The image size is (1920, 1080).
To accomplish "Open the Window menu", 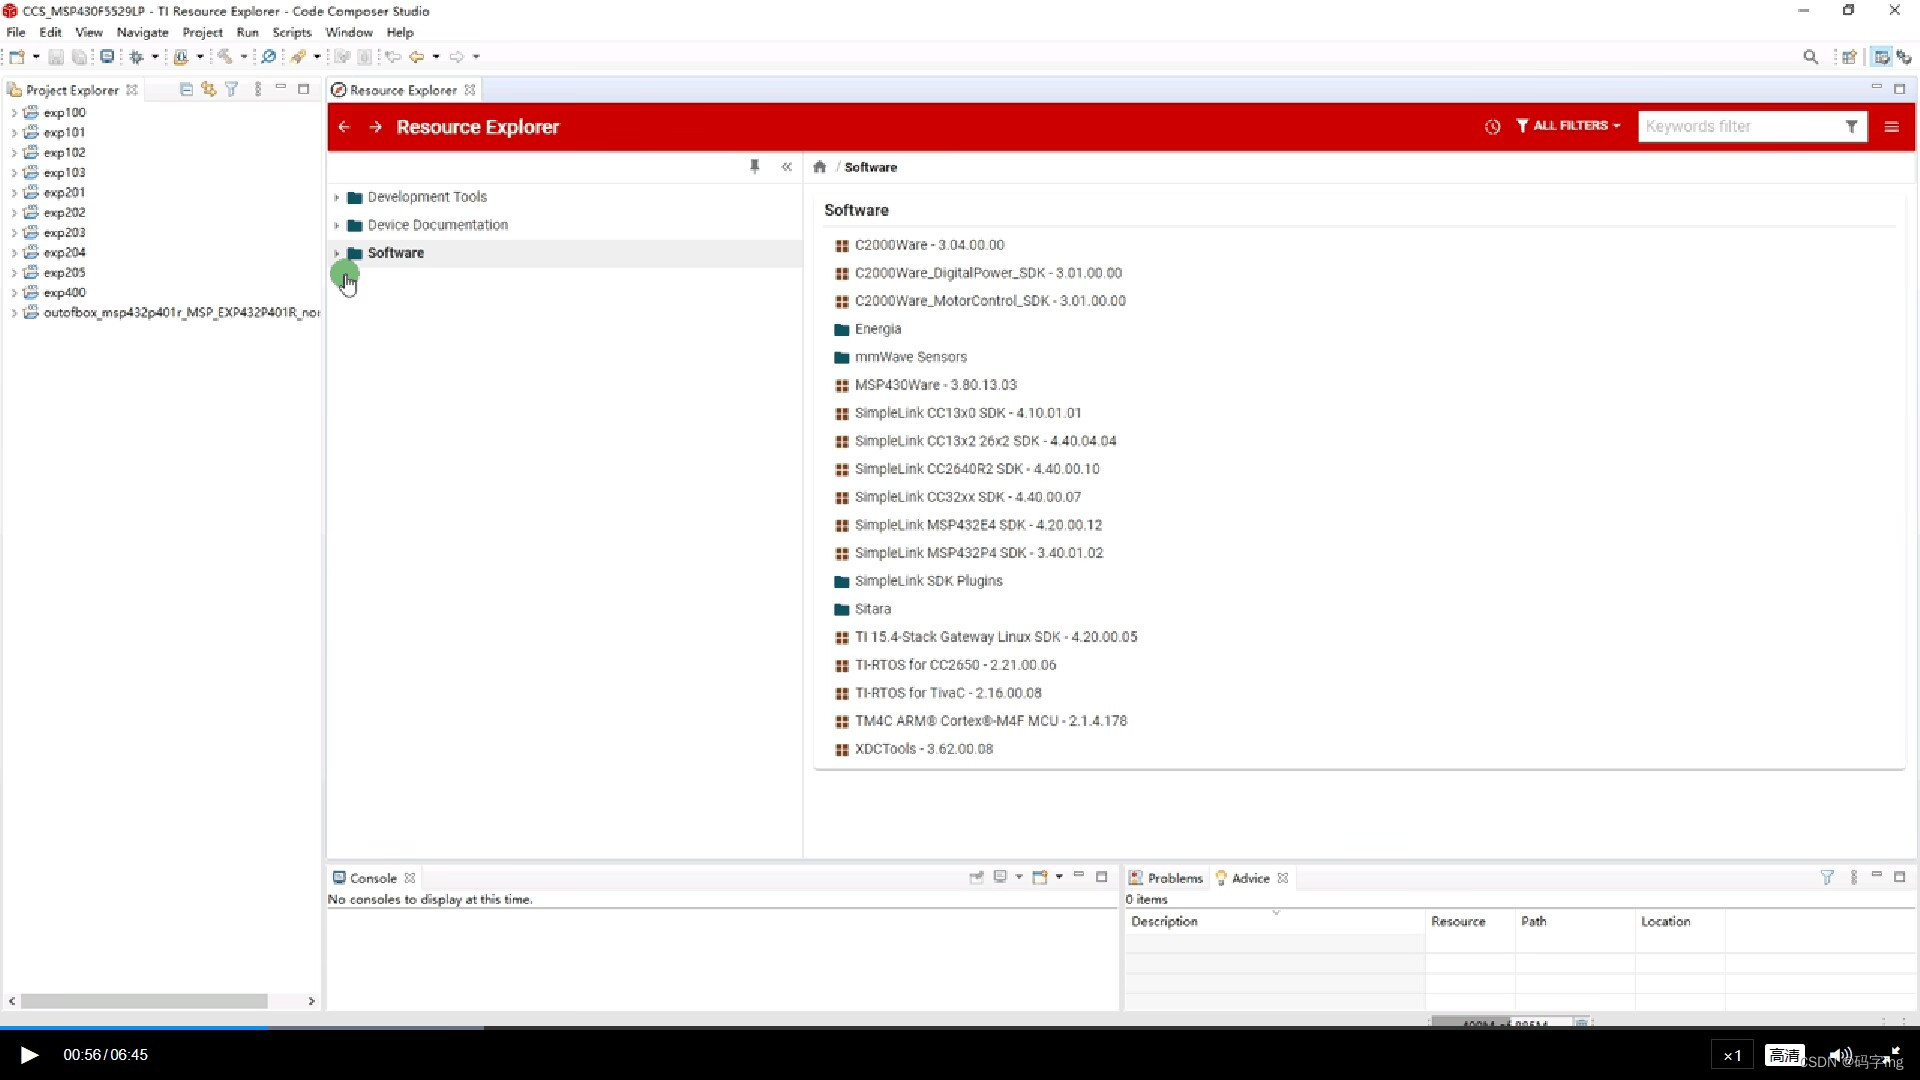I will tap(349, 32).
